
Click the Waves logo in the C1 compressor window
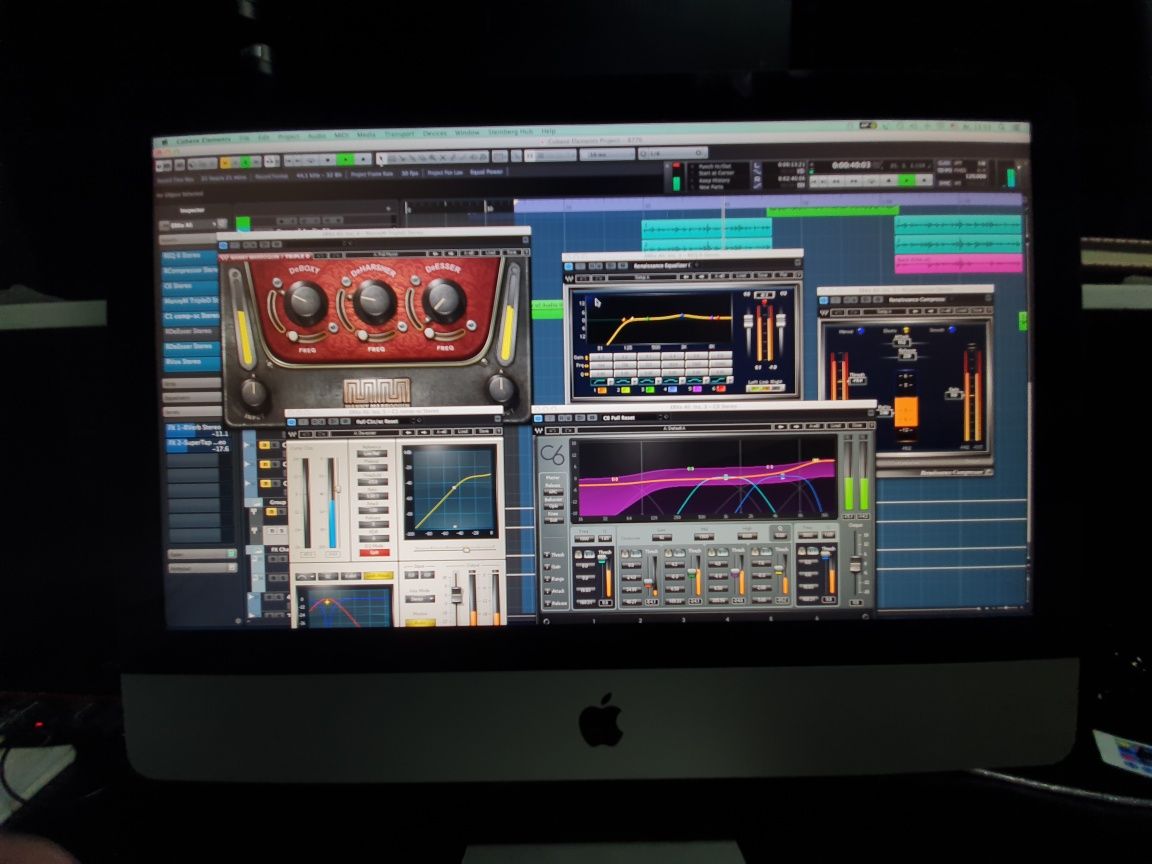[292, 434]
